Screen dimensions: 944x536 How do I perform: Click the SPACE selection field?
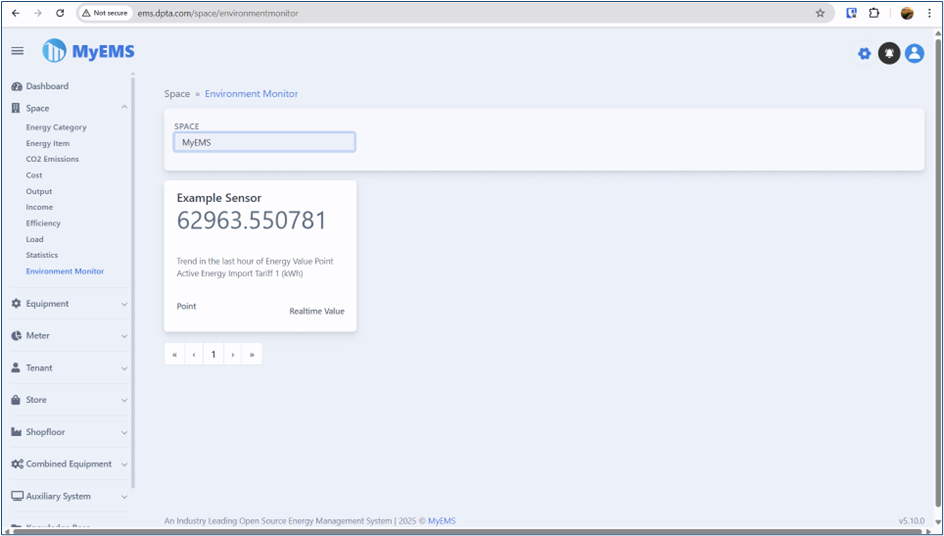click(x=264, y=142)
